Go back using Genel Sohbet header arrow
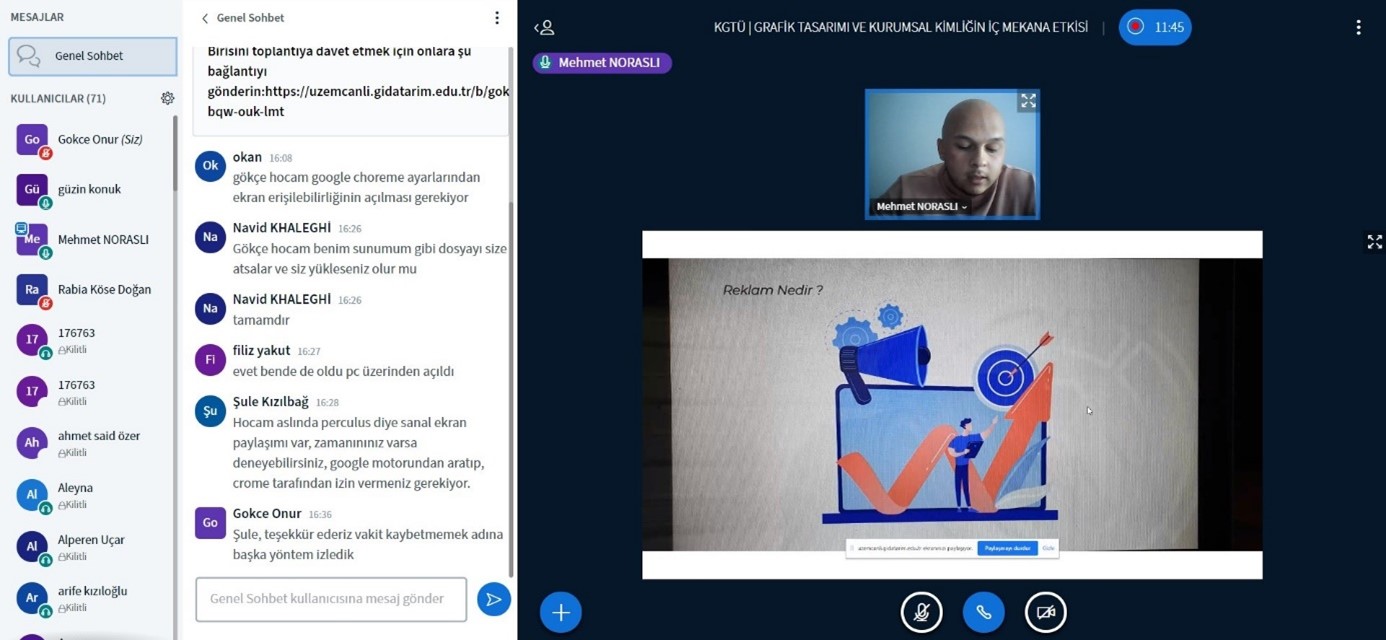Screen dimensions: 1386x640 (x=205, y=18)
